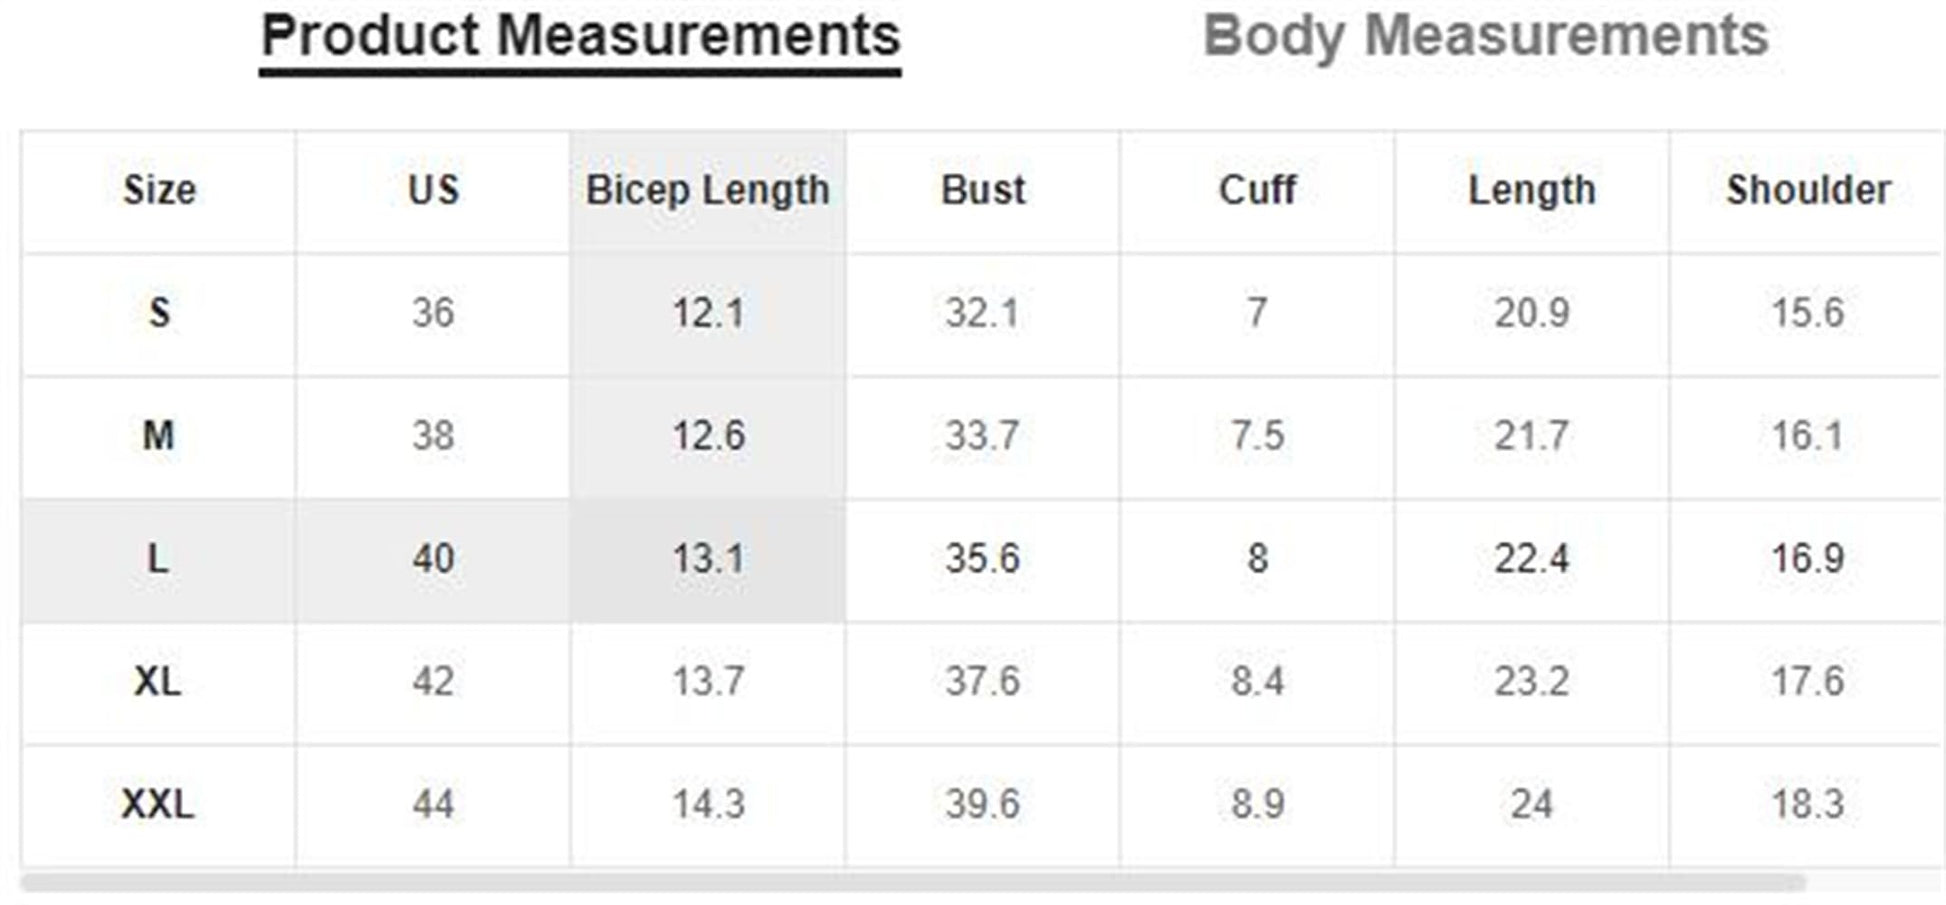Click the Shoulder column header
Image resolution: width=1946 pixels, height=905 pixels.
(x=1808, y=190)
